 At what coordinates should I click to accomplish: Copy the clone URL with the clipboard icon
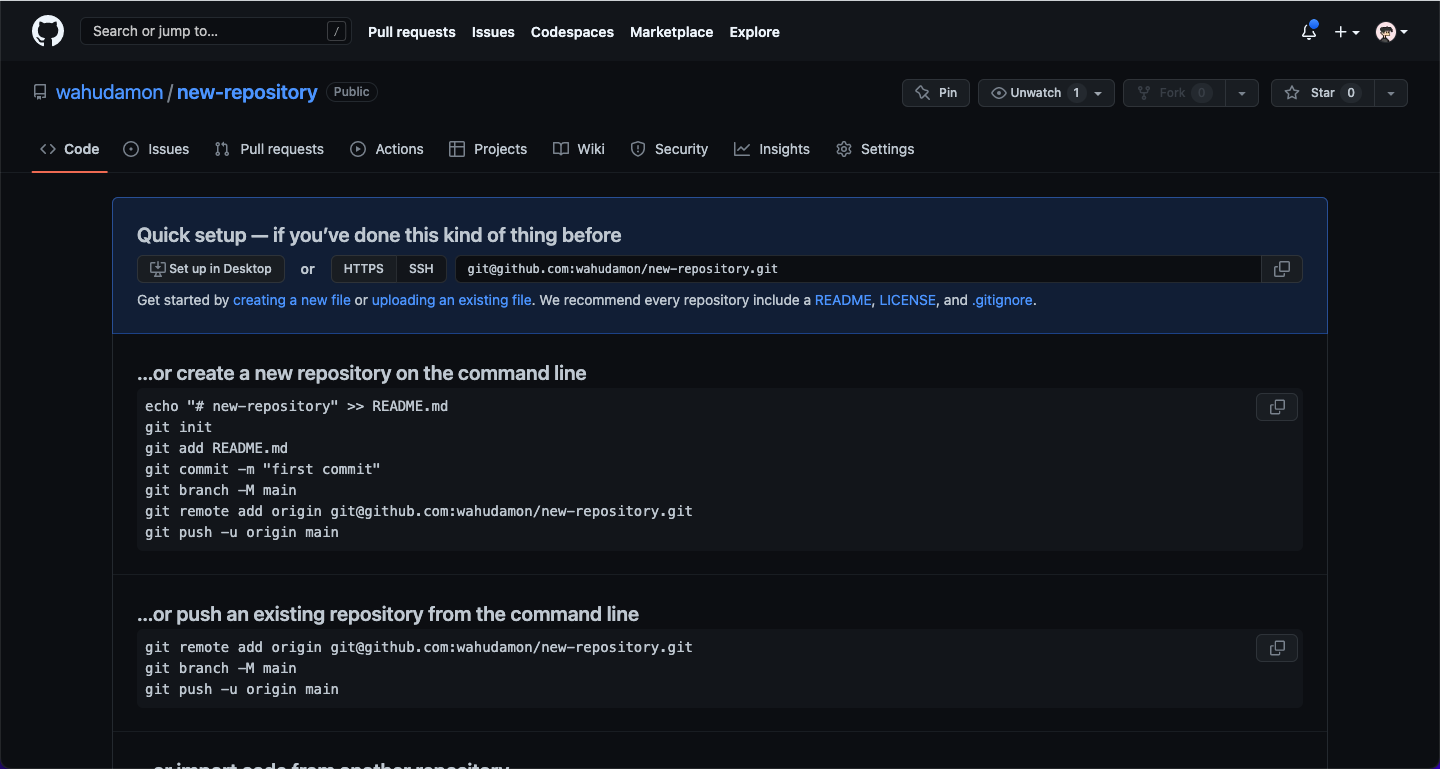(x=1282, y=269)
